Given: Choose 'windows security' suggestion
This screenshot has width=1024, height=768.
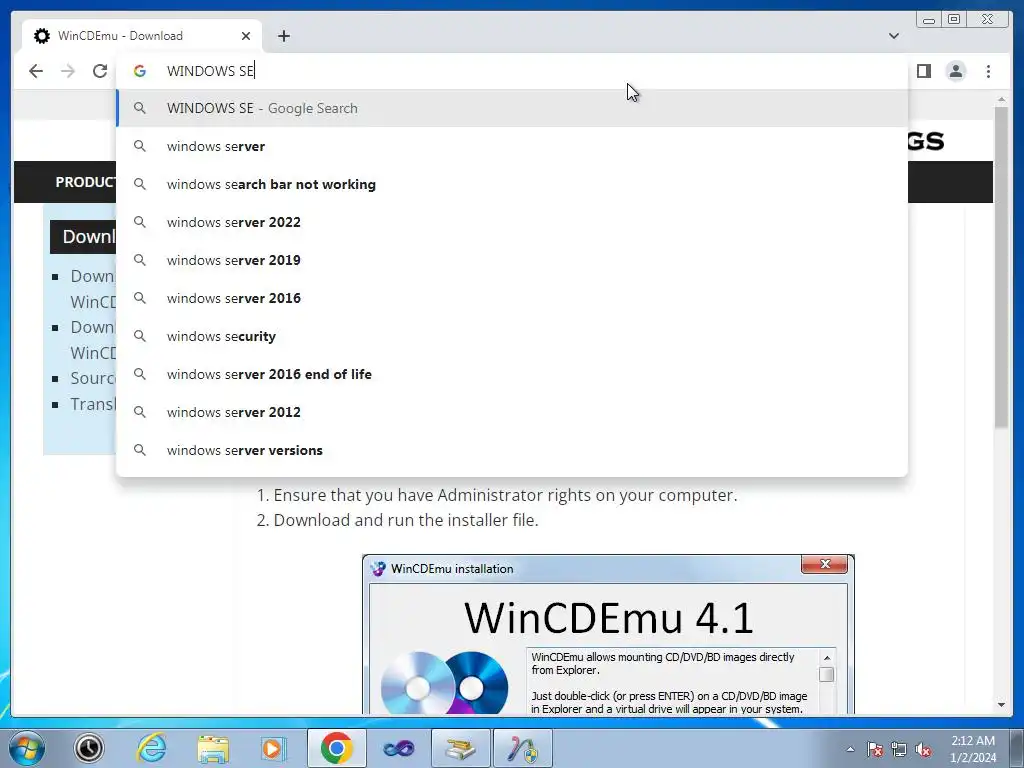Looking at the screenshot, I should tap(512, 336).
